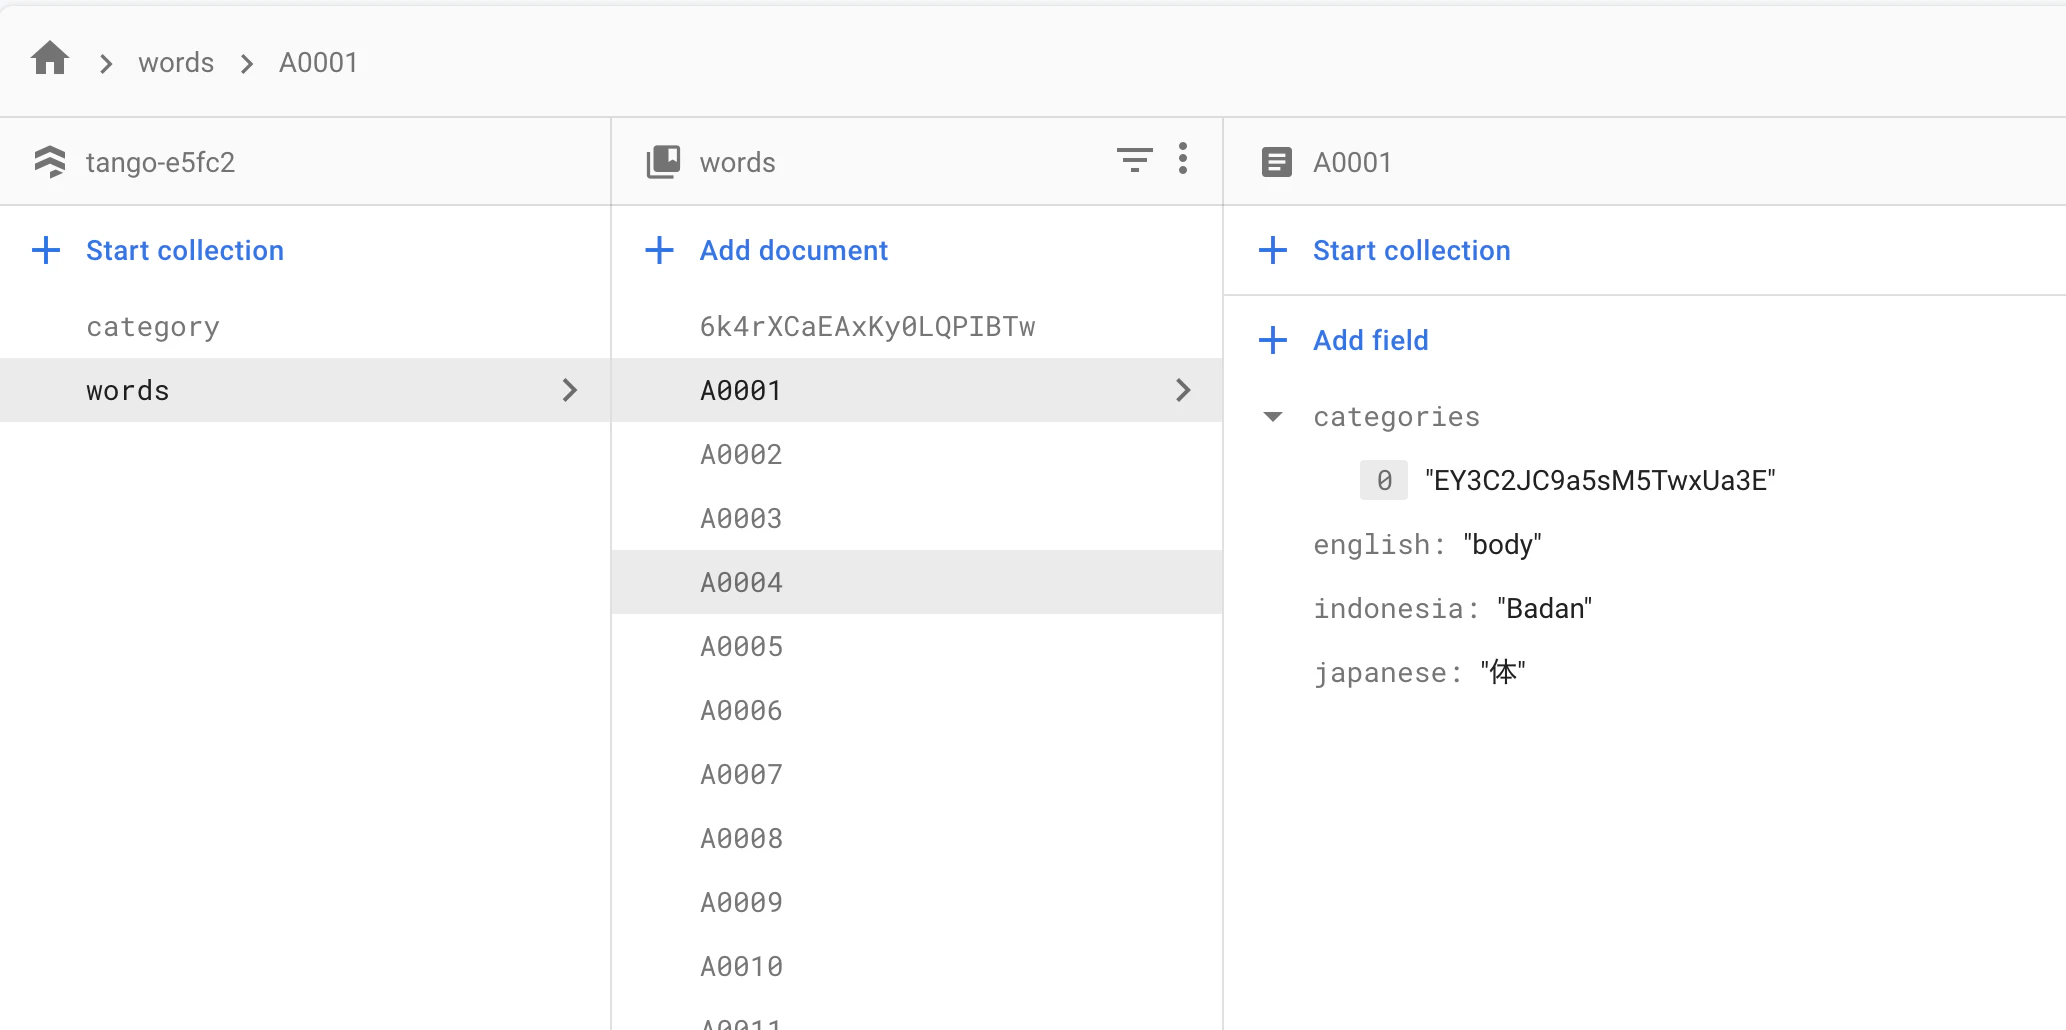Click the plus icon next to Add field

pos(1273,340)
